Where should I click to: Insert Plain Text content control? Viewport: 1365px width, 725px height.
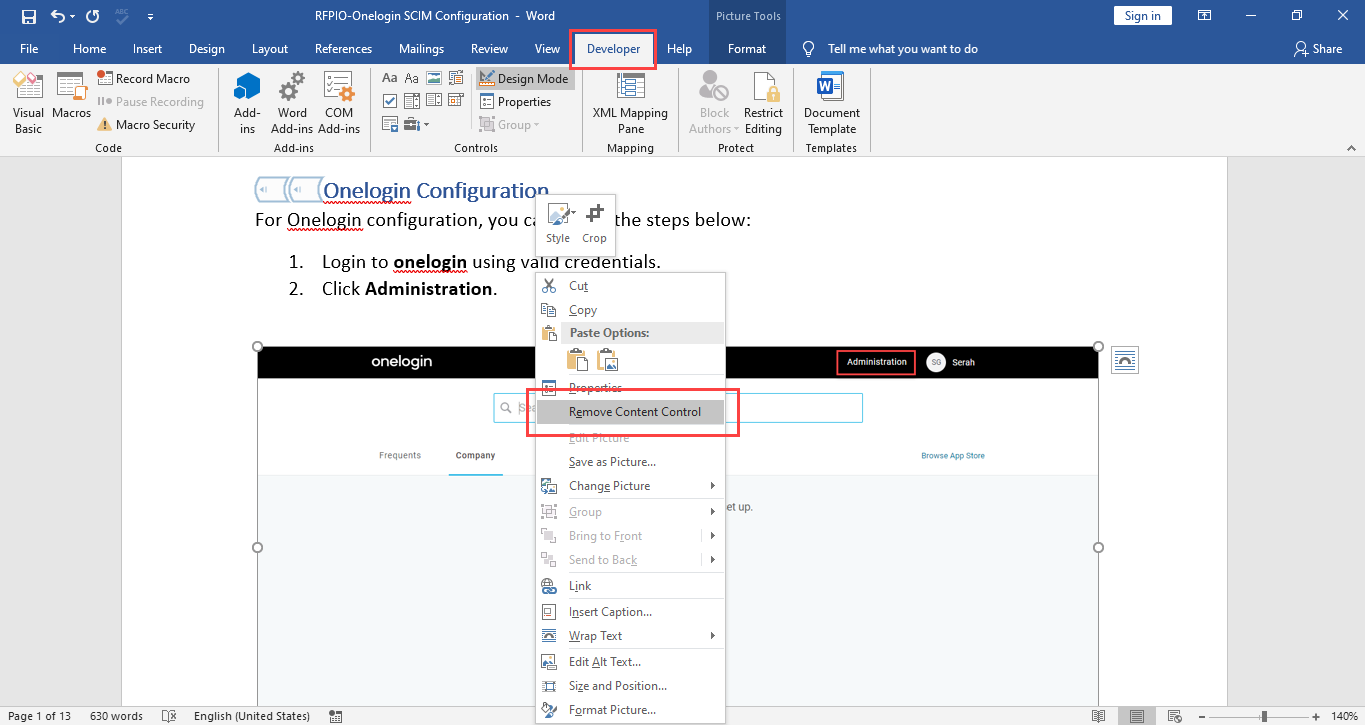[412, 78]
